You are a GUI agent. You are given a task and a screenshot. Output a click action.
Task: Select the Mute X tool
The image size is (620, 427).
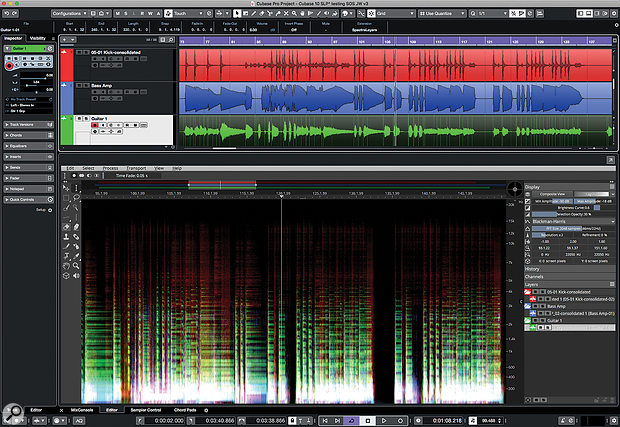pos(286,13)
